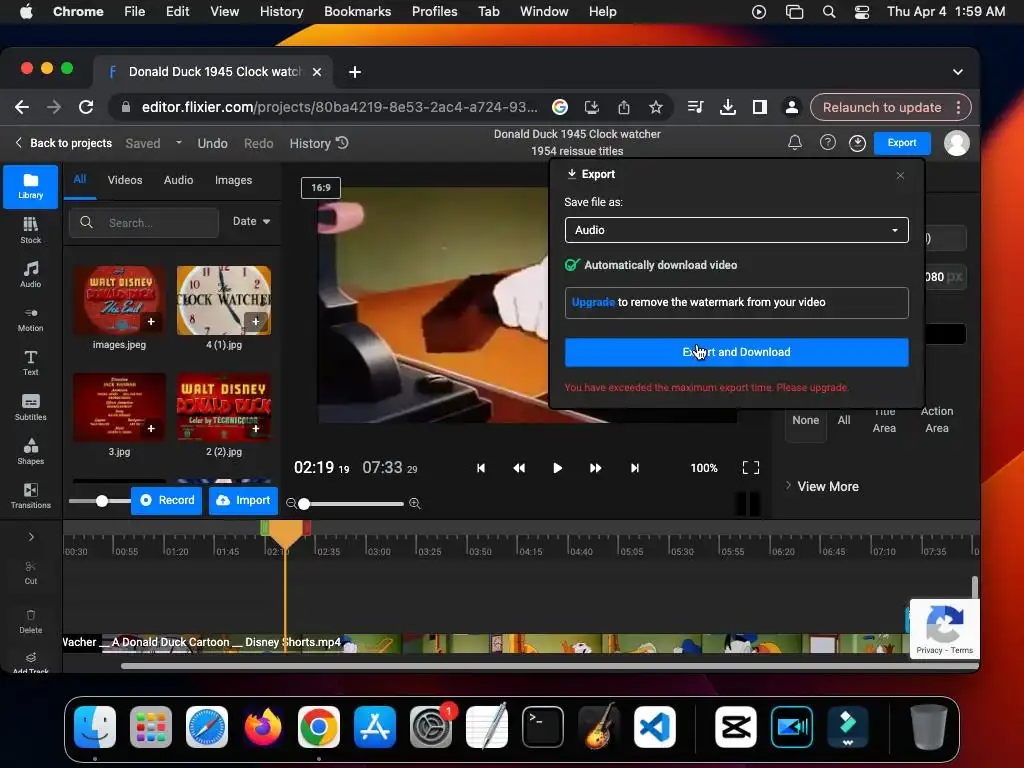
Task: Open the help question mark icon
Action: tap(827, 142)
